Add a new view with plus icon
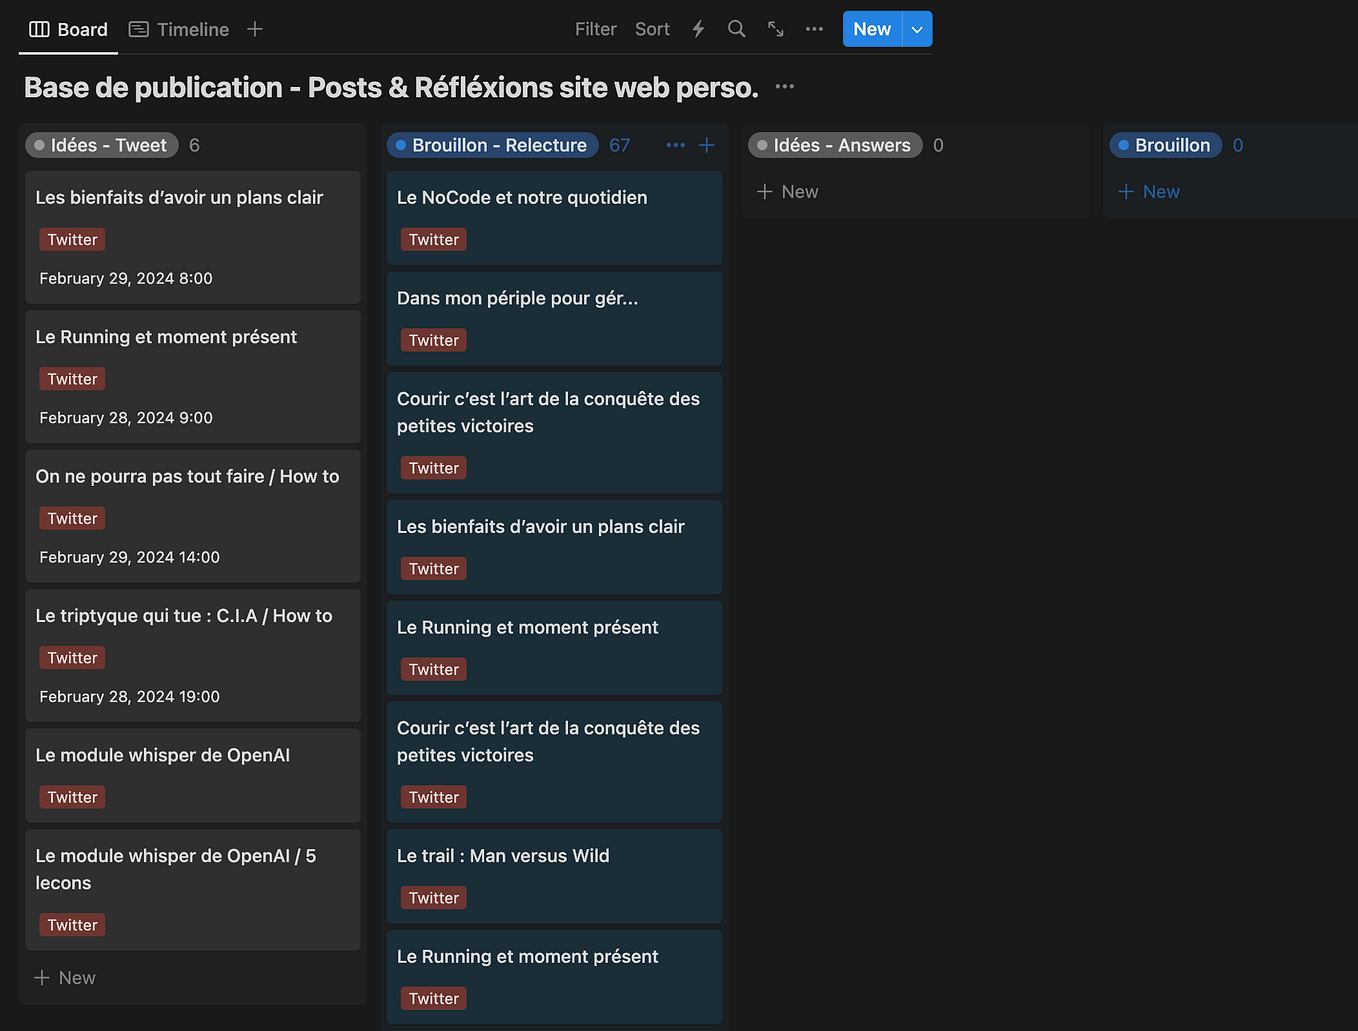 [255, 29]
